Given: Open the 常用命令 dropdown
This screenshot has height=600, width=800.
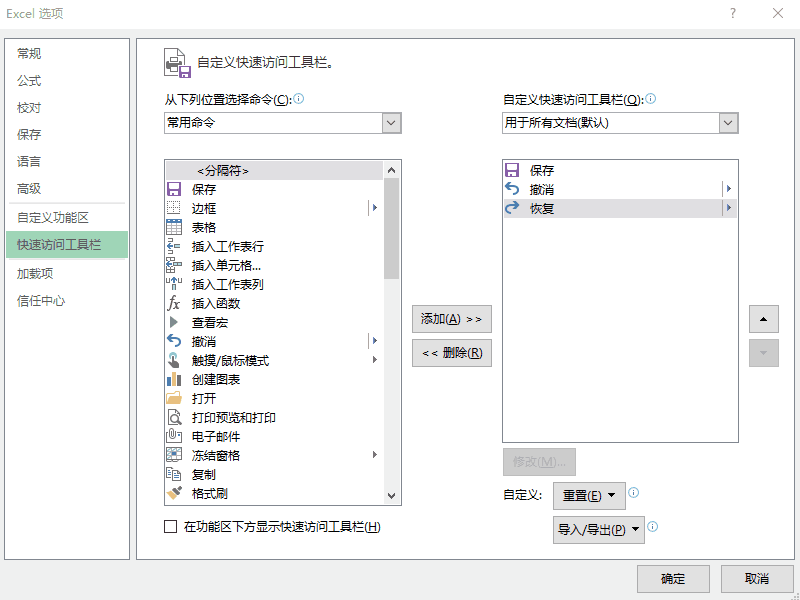Looking at the screenshot, I should pyautogui.click(x=391, y=123).
